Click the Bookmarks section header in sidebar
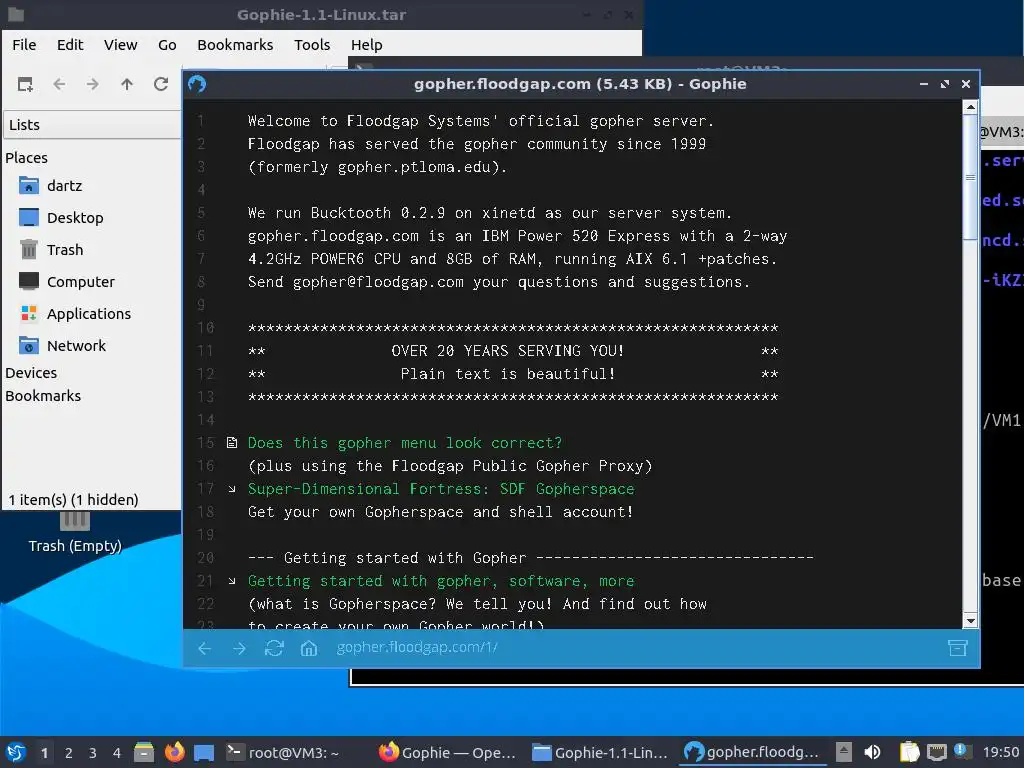This screenshot has width=1024, height=768. point(43,396)
